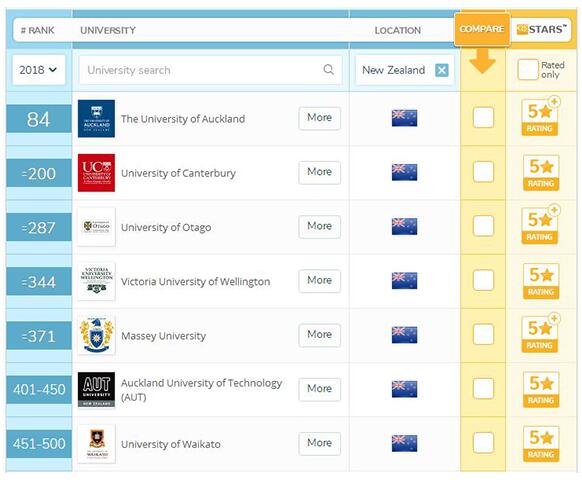Click the rank =371 cell

(x=39, y=336)
